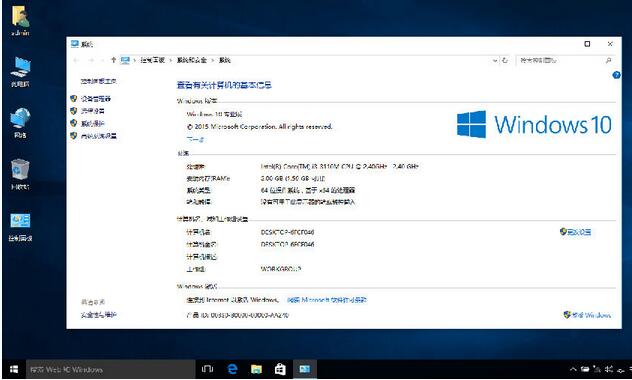This screenshot has width=632, height=380.
Task: Open System protection (系统保护) link
Action: pyautogui.click(x=93, y=123)
